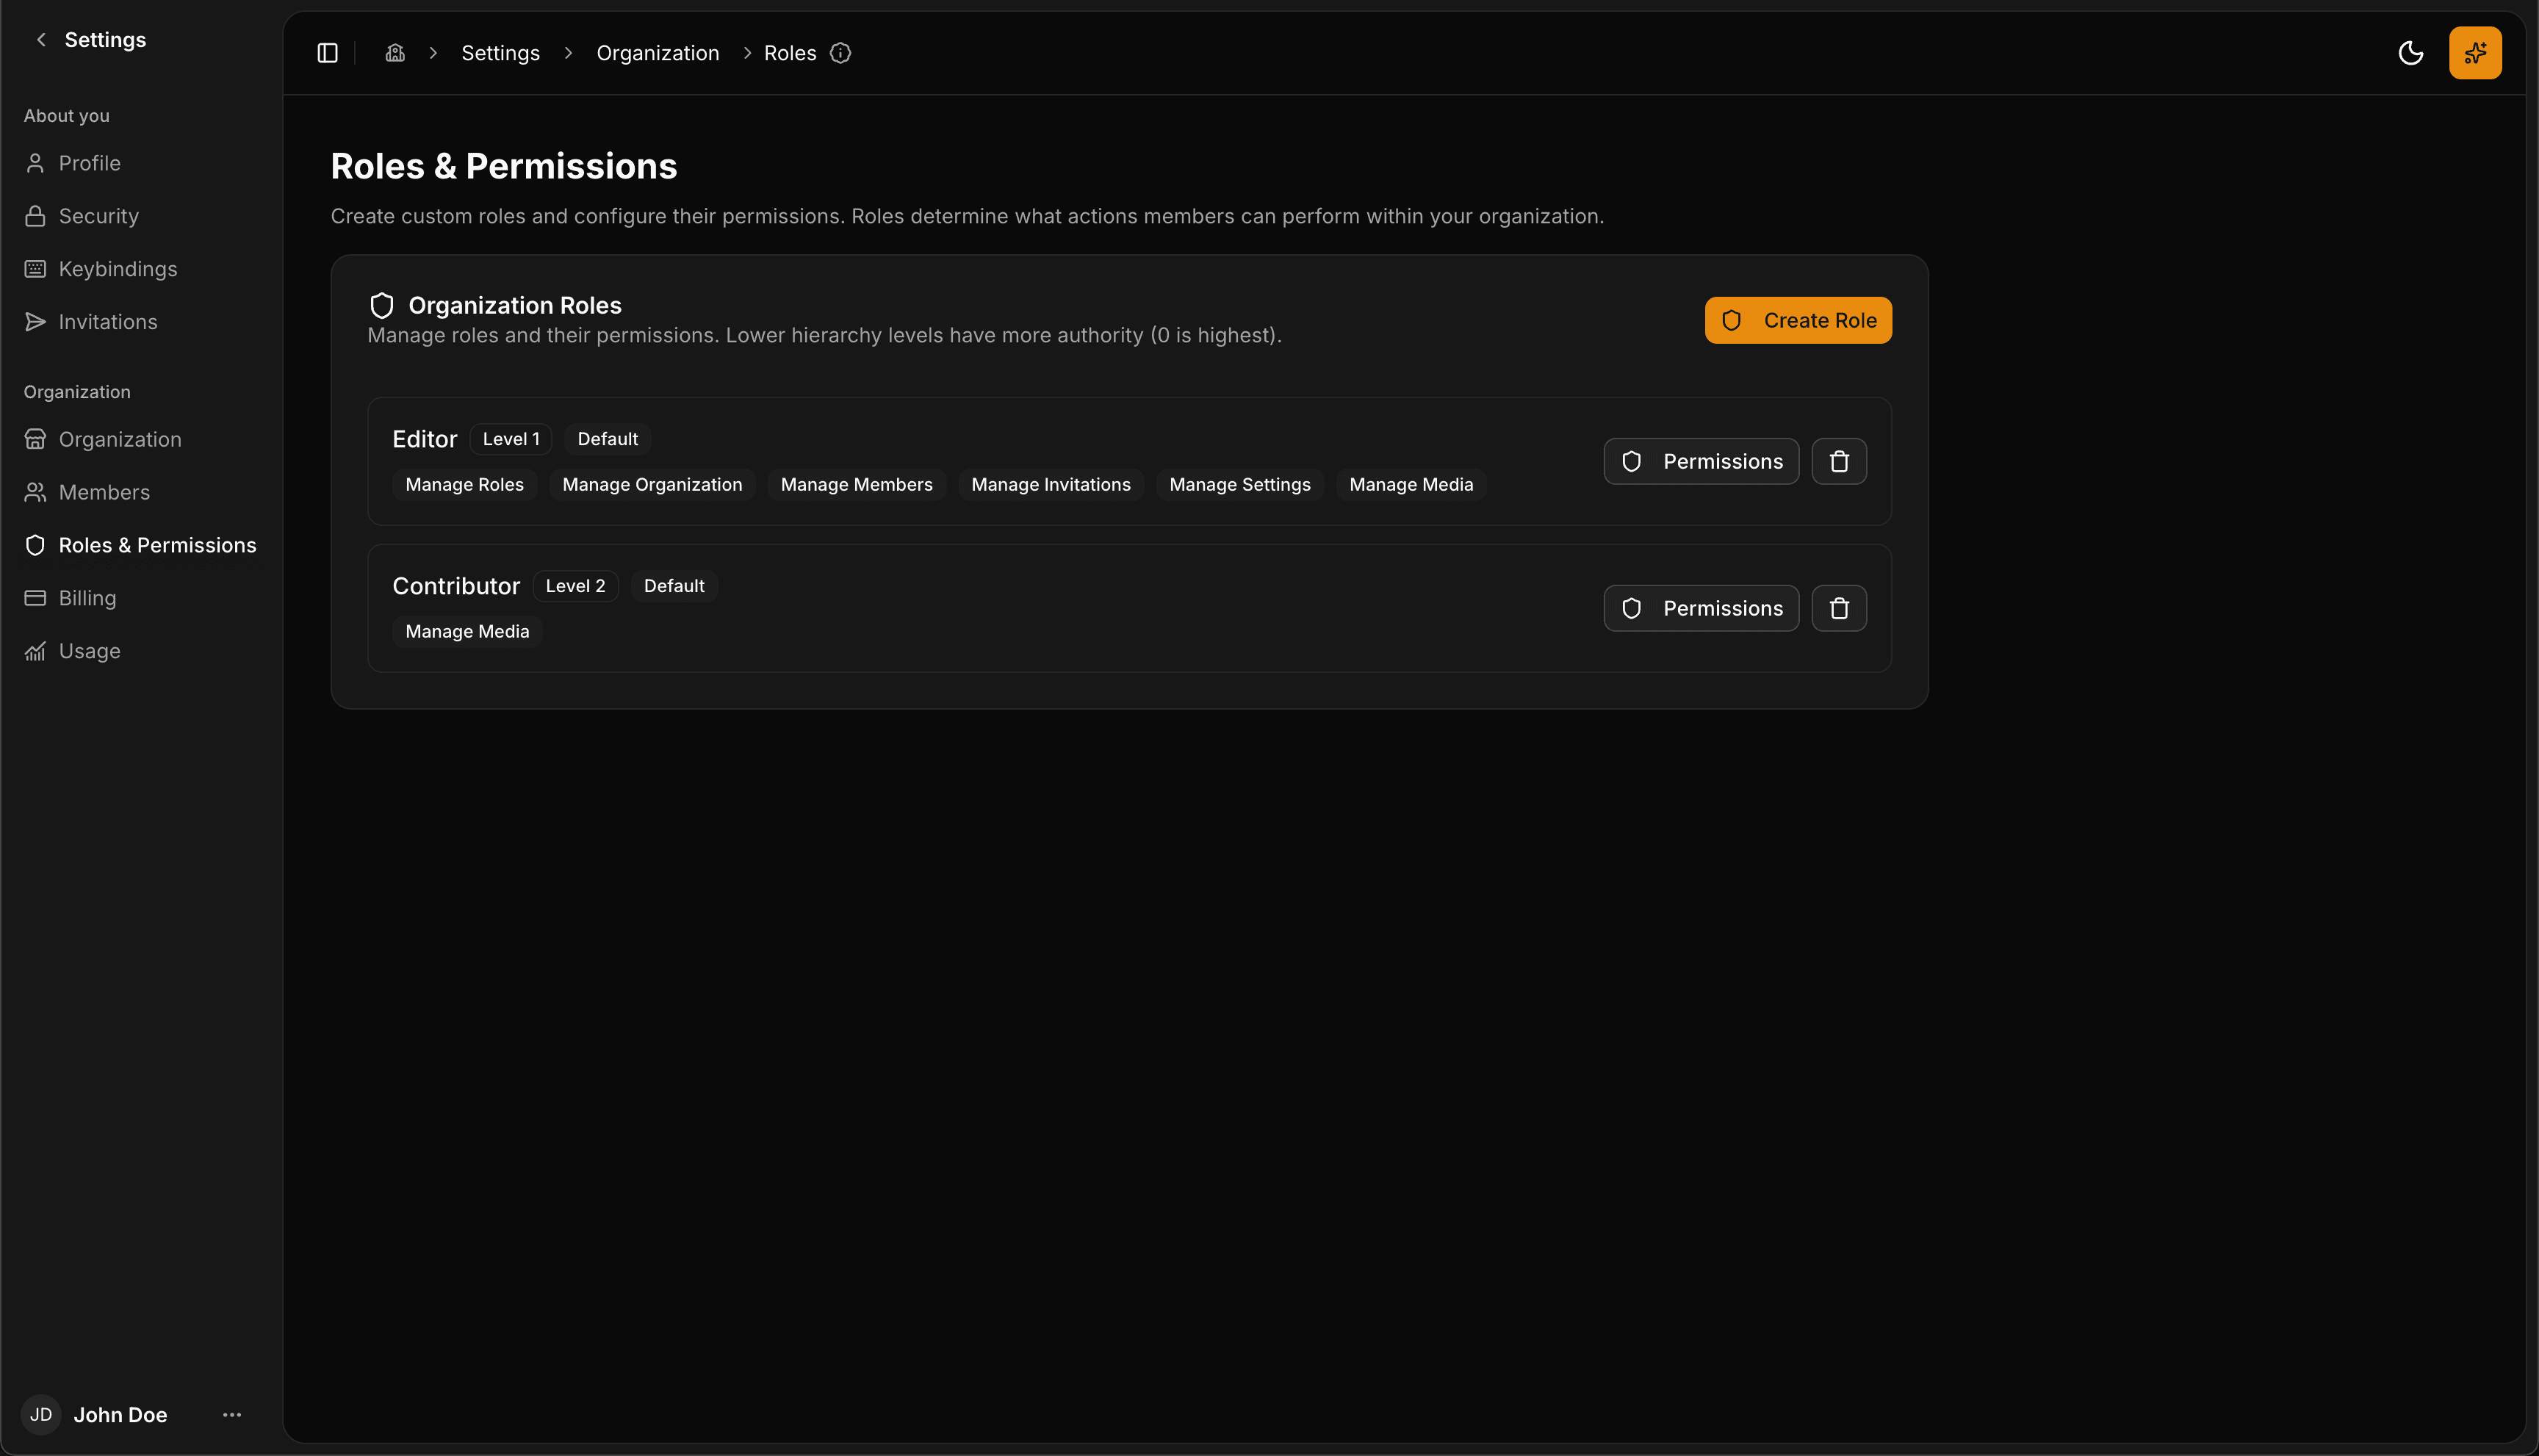Viewport: 2539px width, 1456px height.
Task: Open the Roles & Permissions sidebar section
Action: pyautogui.click(x=156, y=545)
